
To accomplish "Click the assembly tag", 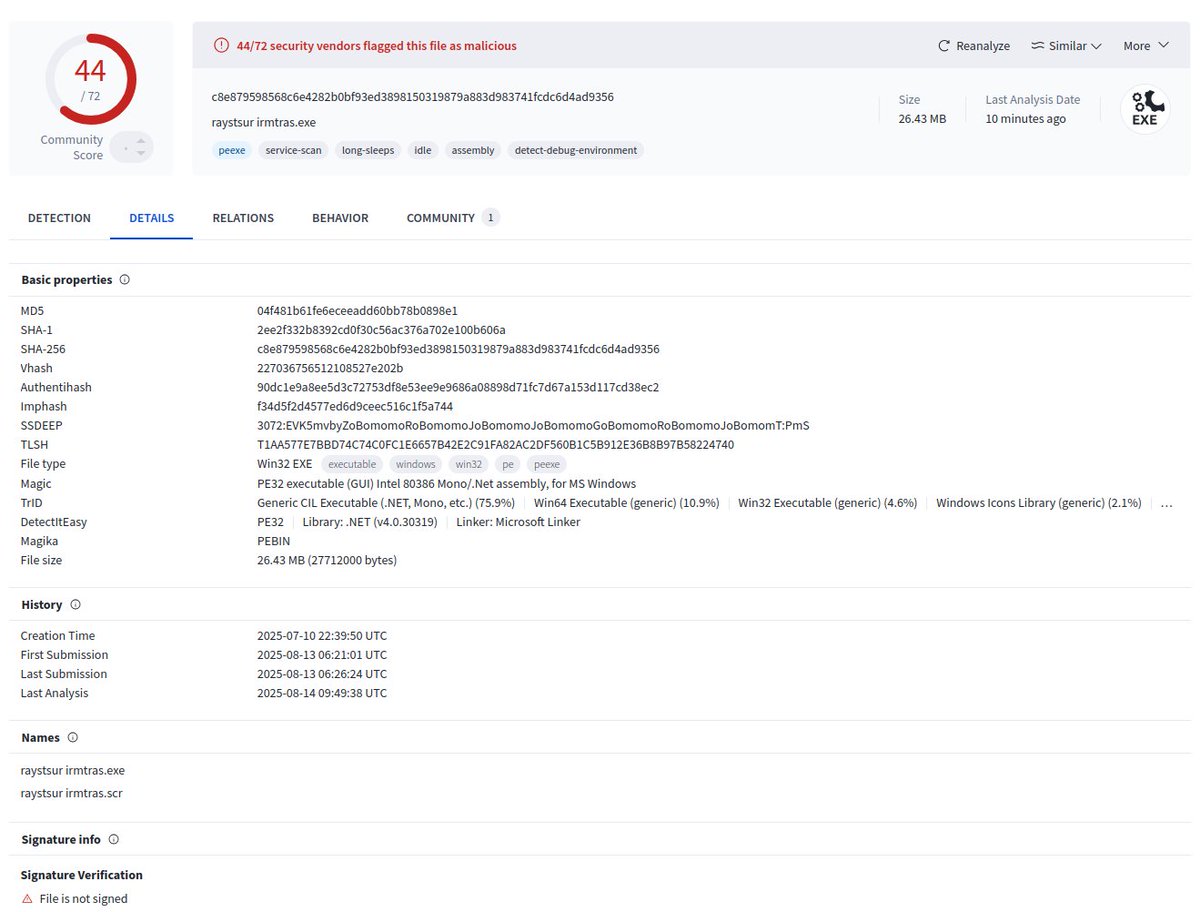I will [x=473, y=150].
